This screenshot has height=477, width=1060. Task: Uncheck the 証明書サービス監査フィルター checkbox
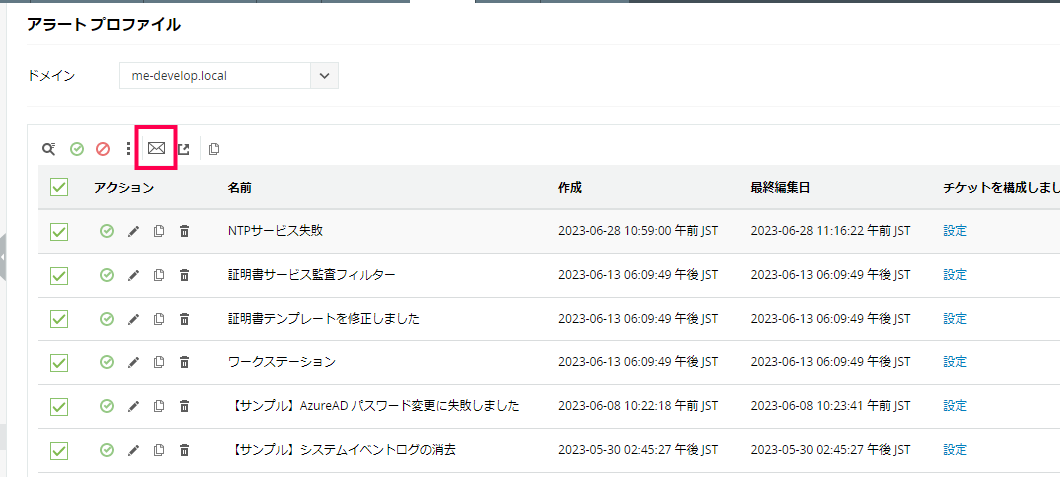pos(59,276)
